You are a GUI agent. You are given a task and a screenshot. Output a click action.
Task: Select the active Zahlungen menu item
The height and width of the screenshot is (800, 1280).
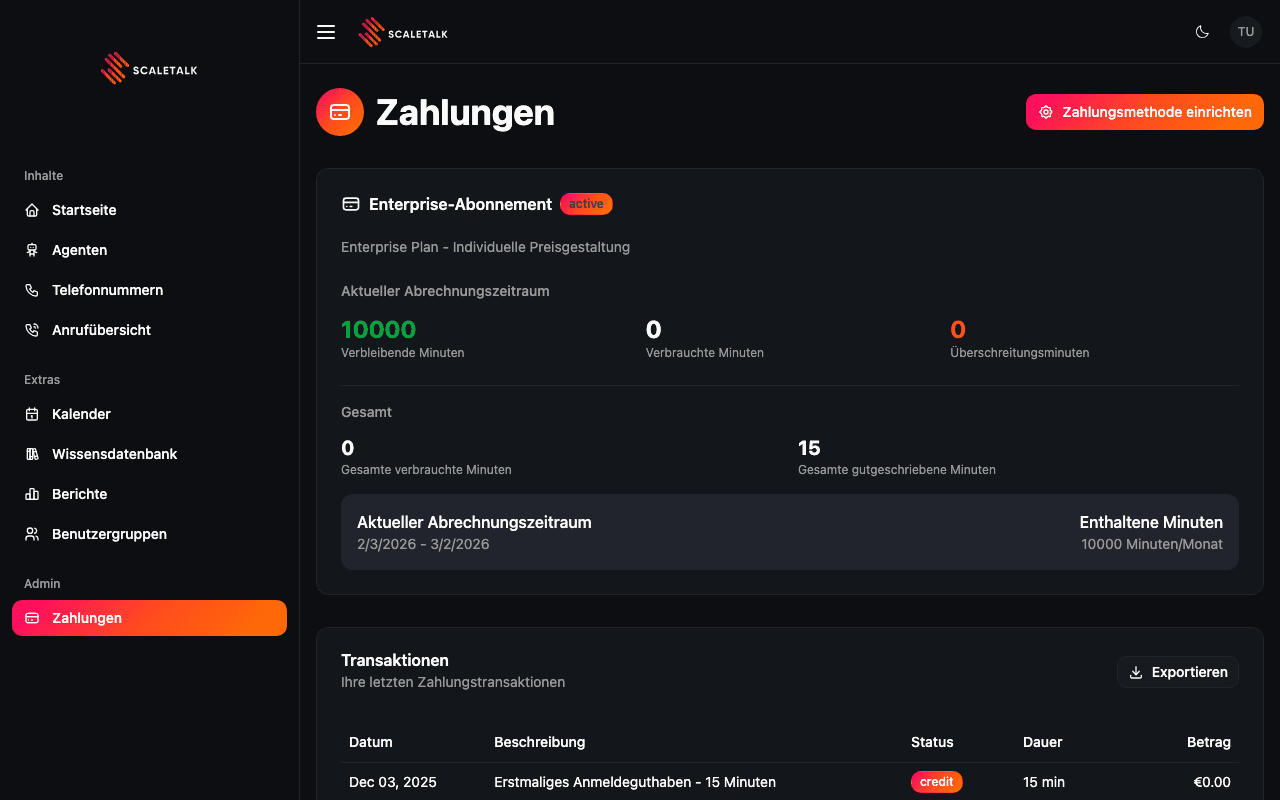coord(149,618)
